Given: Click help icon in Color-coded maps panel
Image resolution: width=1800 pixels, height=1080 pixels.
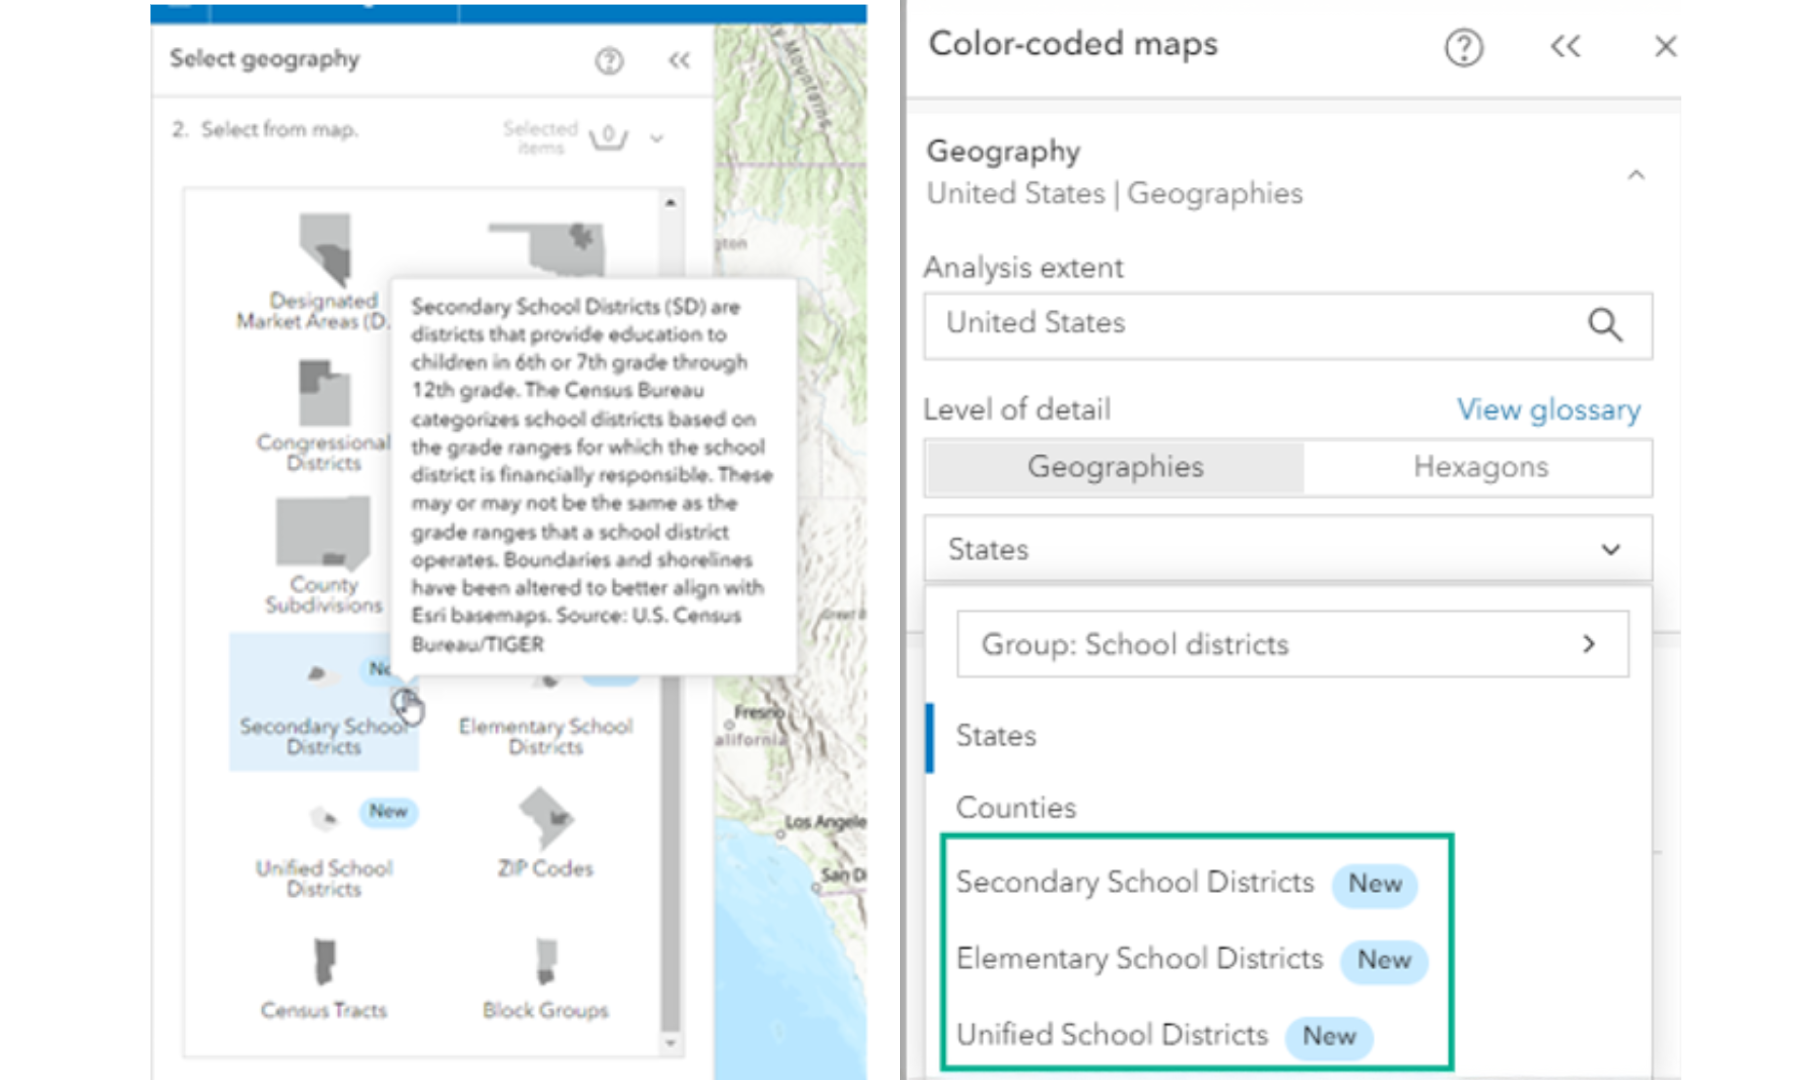Looking at the screenshot, I should [x=1463, y=47].
